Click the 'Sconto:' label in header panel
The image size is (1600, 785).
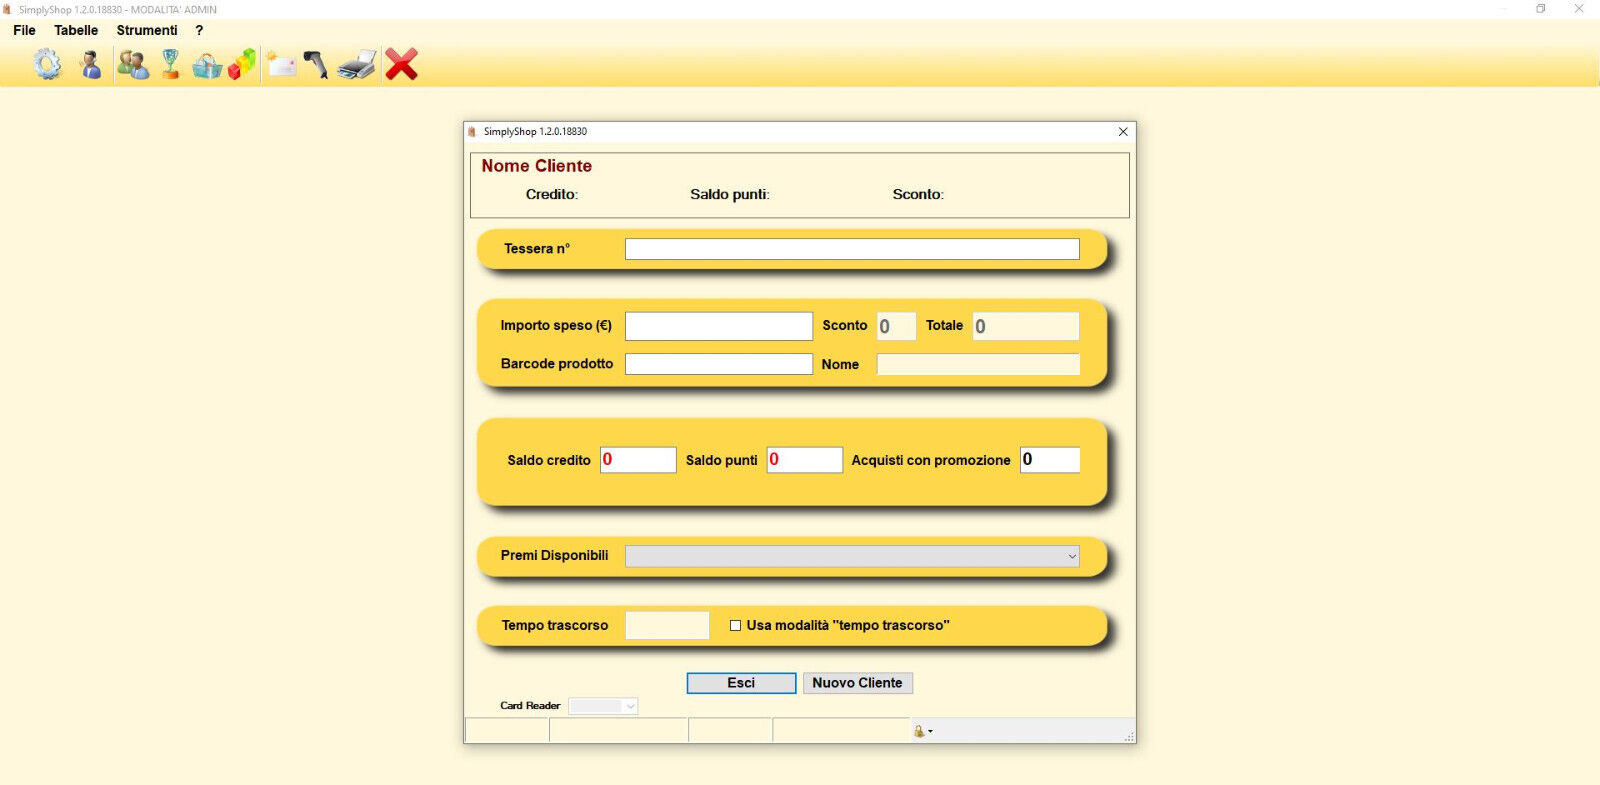click(918, 194)
